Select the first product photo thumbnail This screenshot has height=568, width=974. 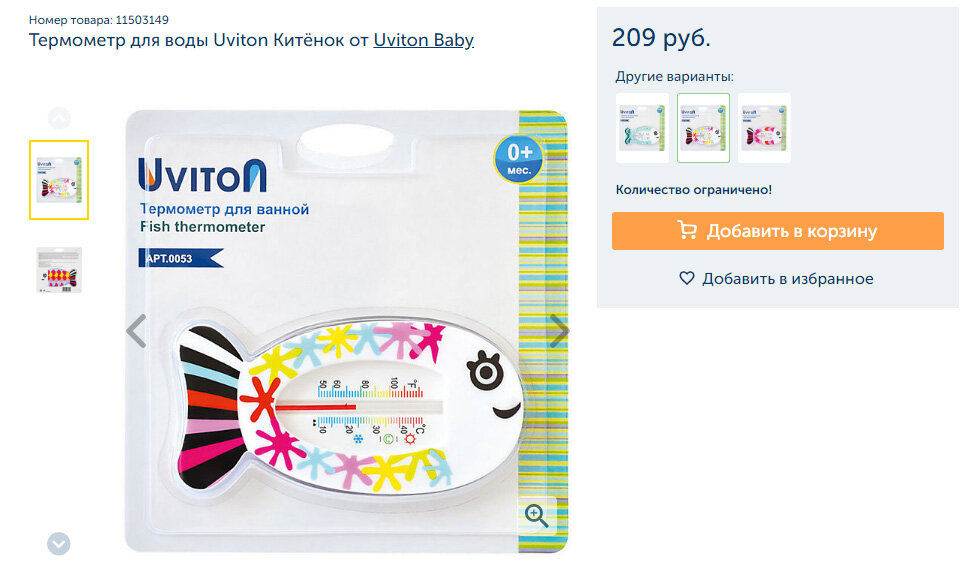(x=59, y=180)
